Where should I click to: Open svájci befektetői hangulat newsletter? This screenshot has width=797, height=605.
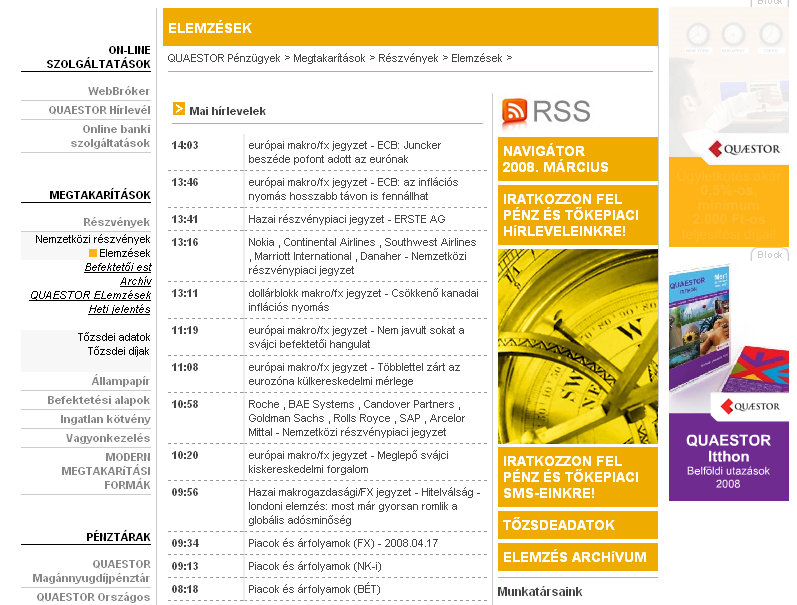point(356,337)
